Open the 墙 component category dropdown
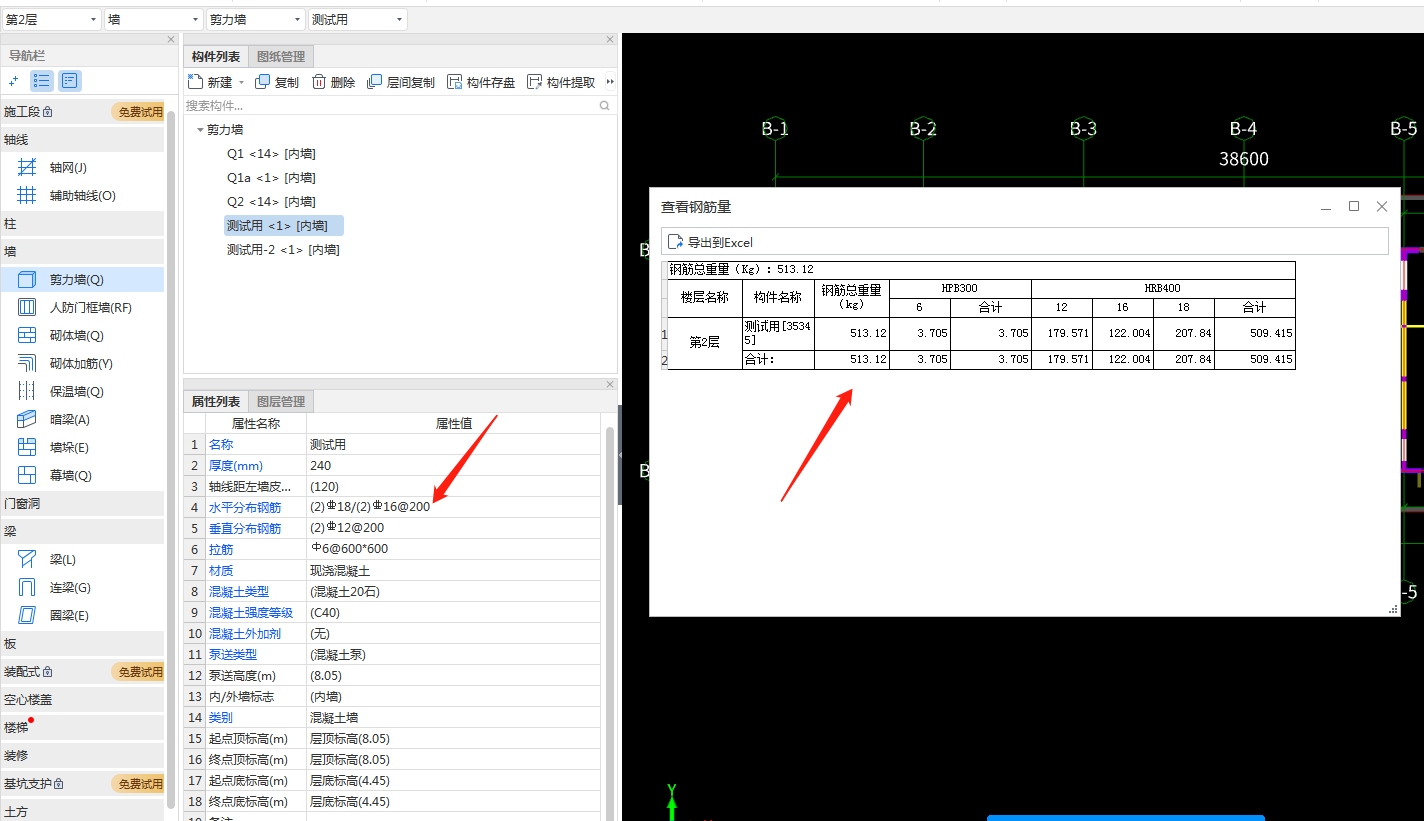1424x821 pixels. tap(153, 19)
